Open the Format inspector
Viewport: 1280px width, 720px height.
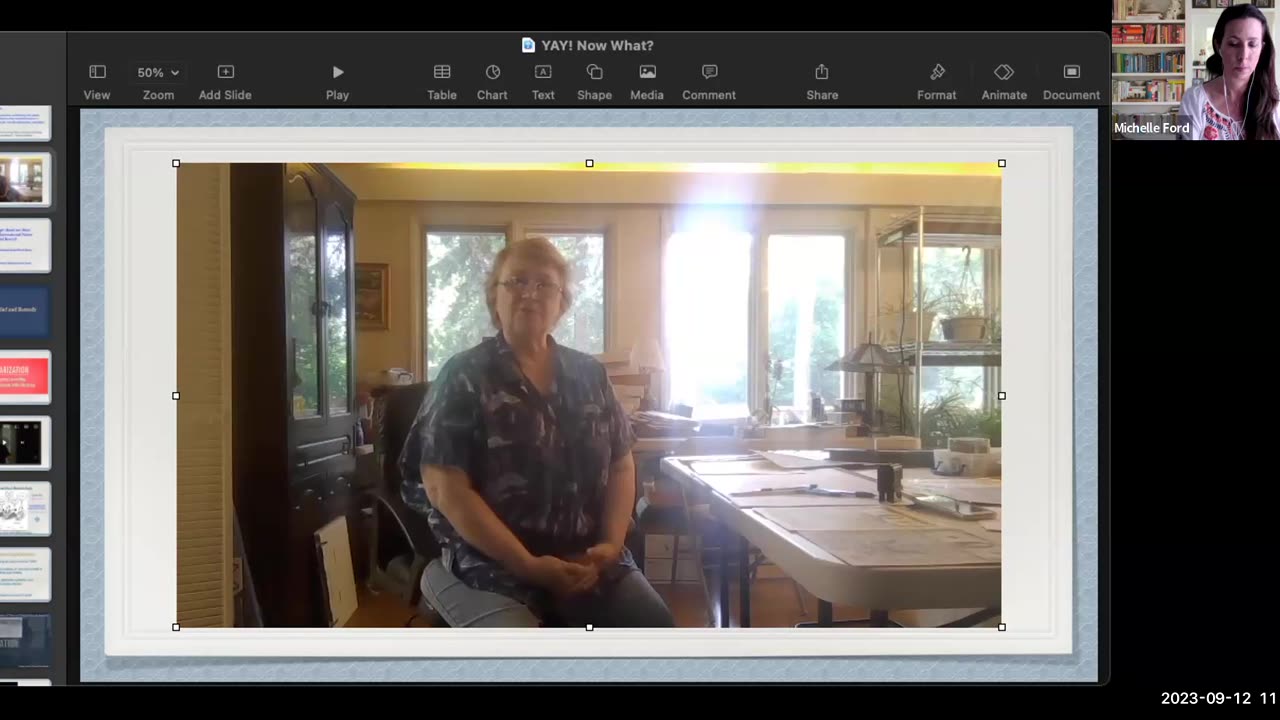pos(937,82)
